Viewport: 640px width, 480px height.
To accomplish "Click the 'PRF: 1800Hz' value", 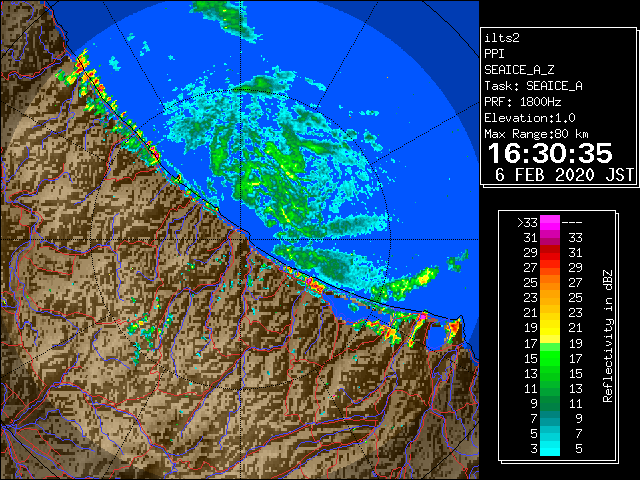I will [522, 102].
